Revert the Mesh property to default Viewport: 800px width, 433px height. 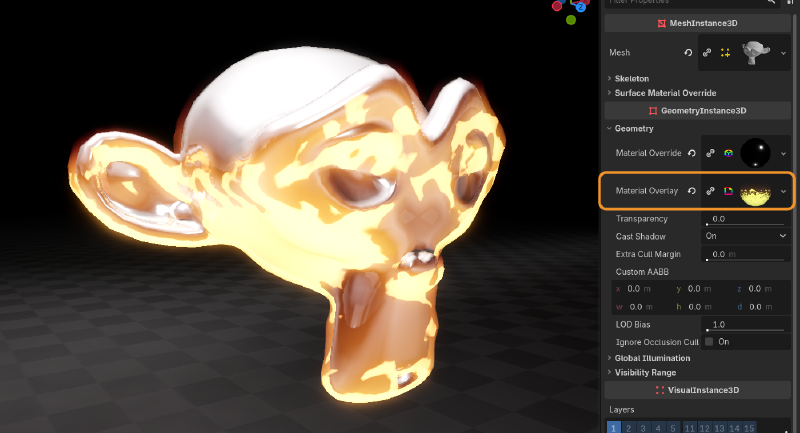point(688,53)
